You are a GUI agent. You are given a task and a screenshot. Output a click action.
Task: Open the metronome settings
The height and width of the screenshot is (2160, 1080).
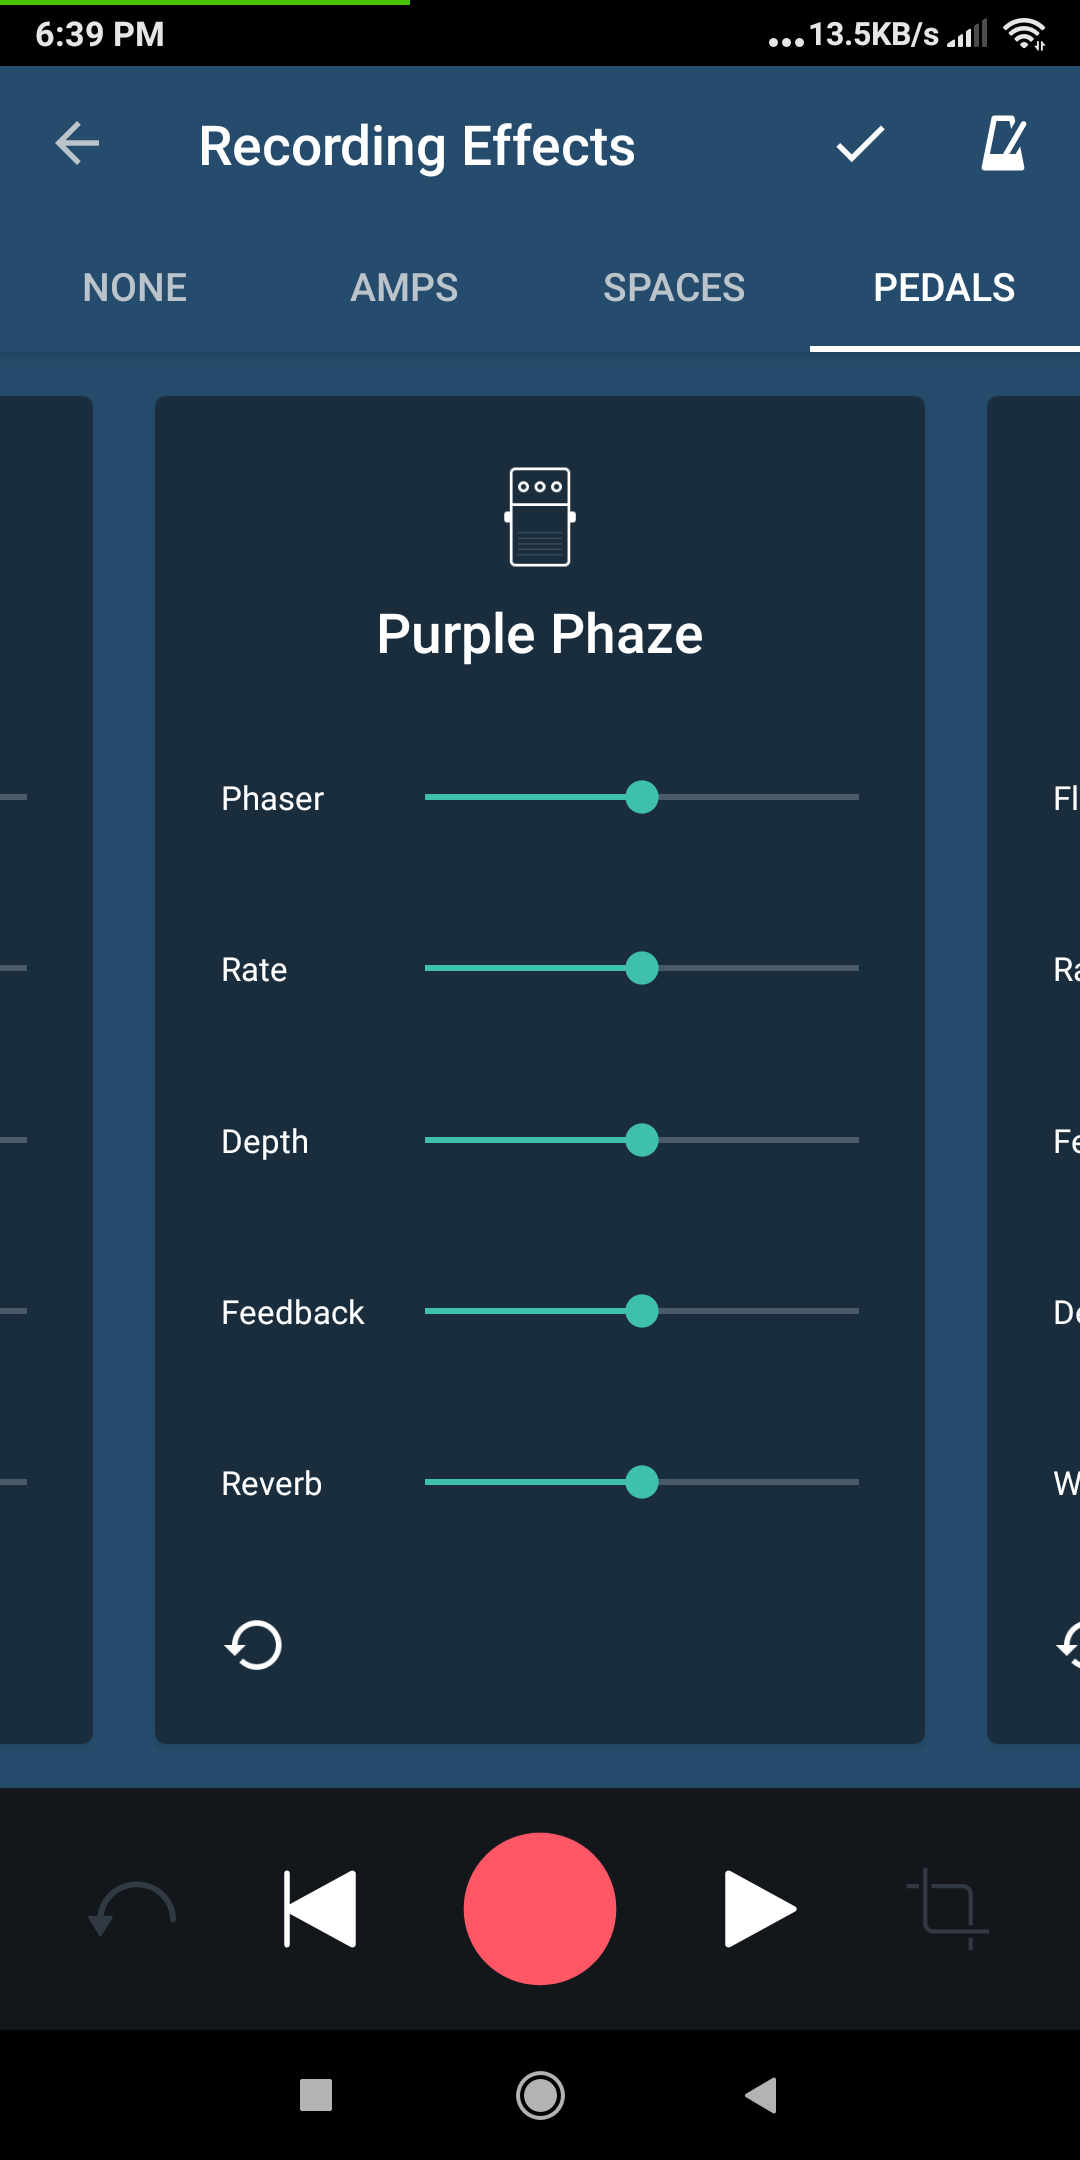(1003, 144)
